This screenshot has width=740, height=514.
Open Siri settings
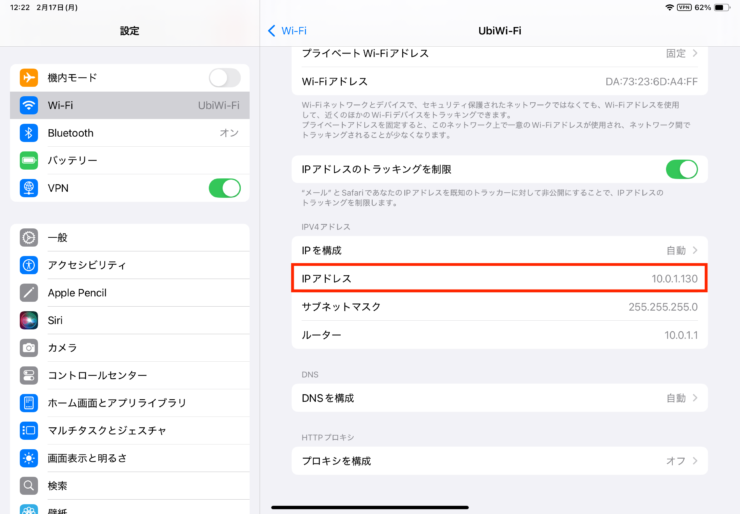(130, 320)
